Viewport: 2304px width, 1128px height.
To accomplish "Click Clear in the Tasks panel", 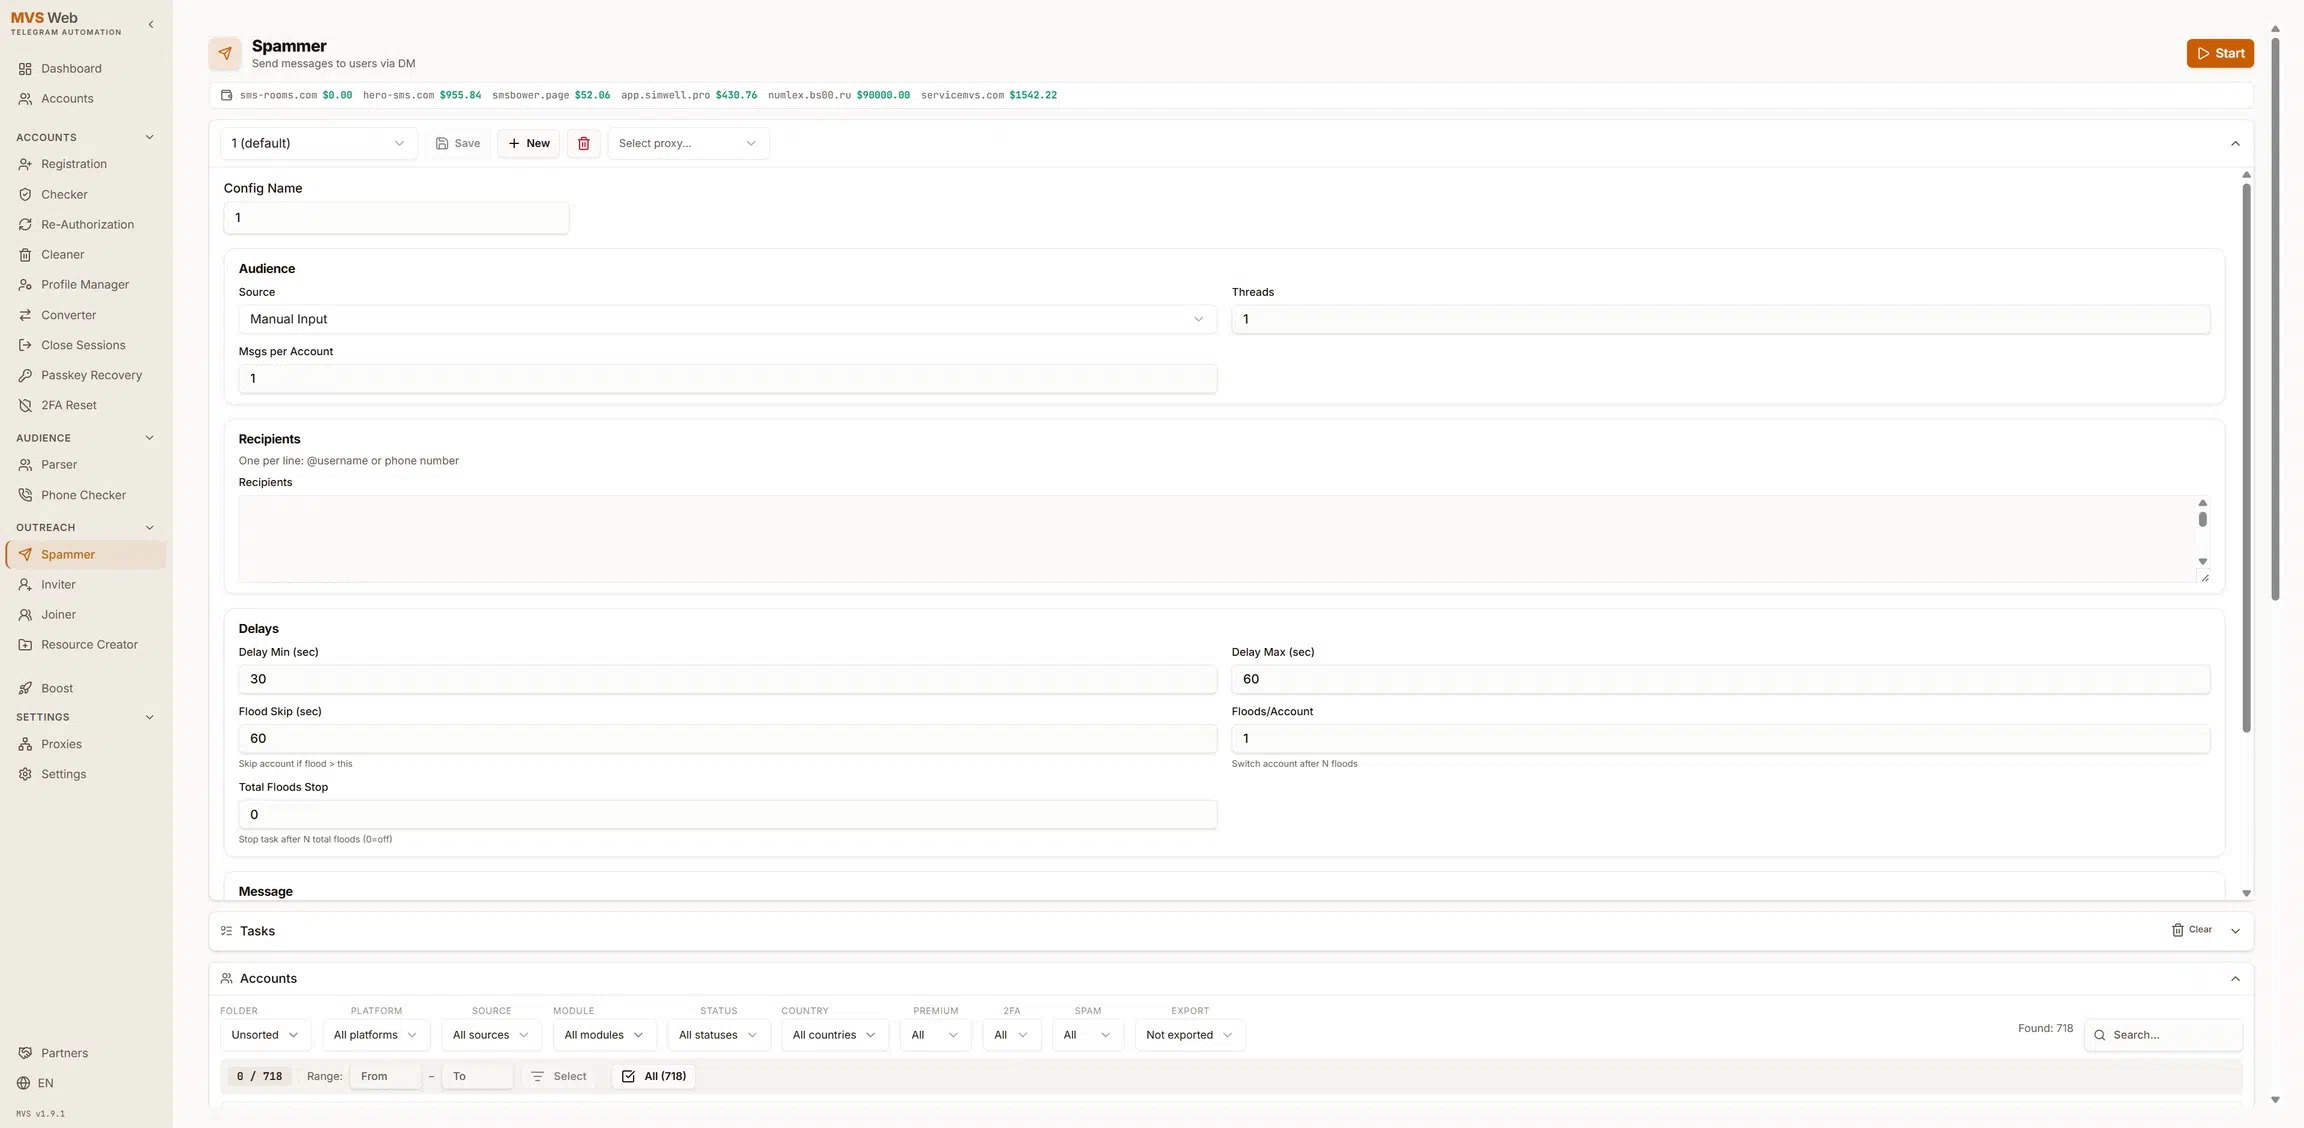I will 2191,930.
